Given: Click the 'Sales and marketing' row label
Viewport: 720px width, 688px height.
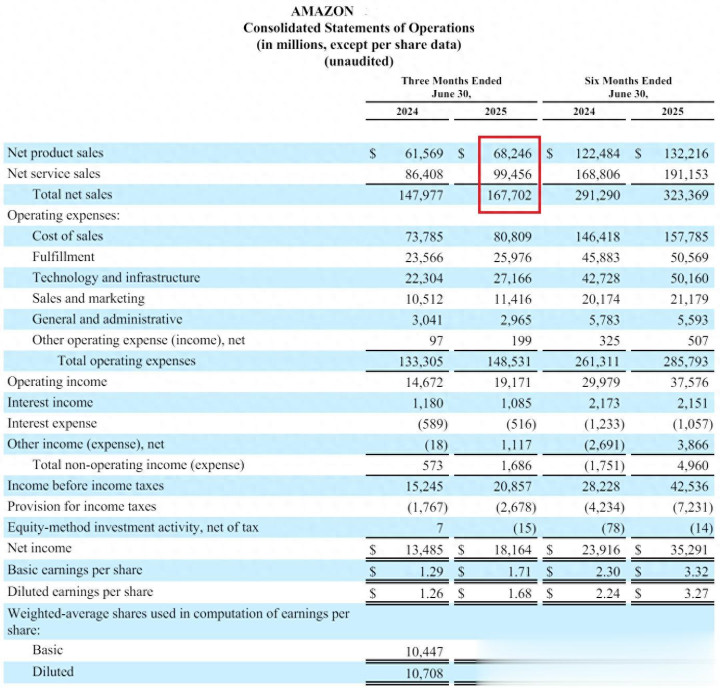Looking at the screenshot, I should click(88, 299).
